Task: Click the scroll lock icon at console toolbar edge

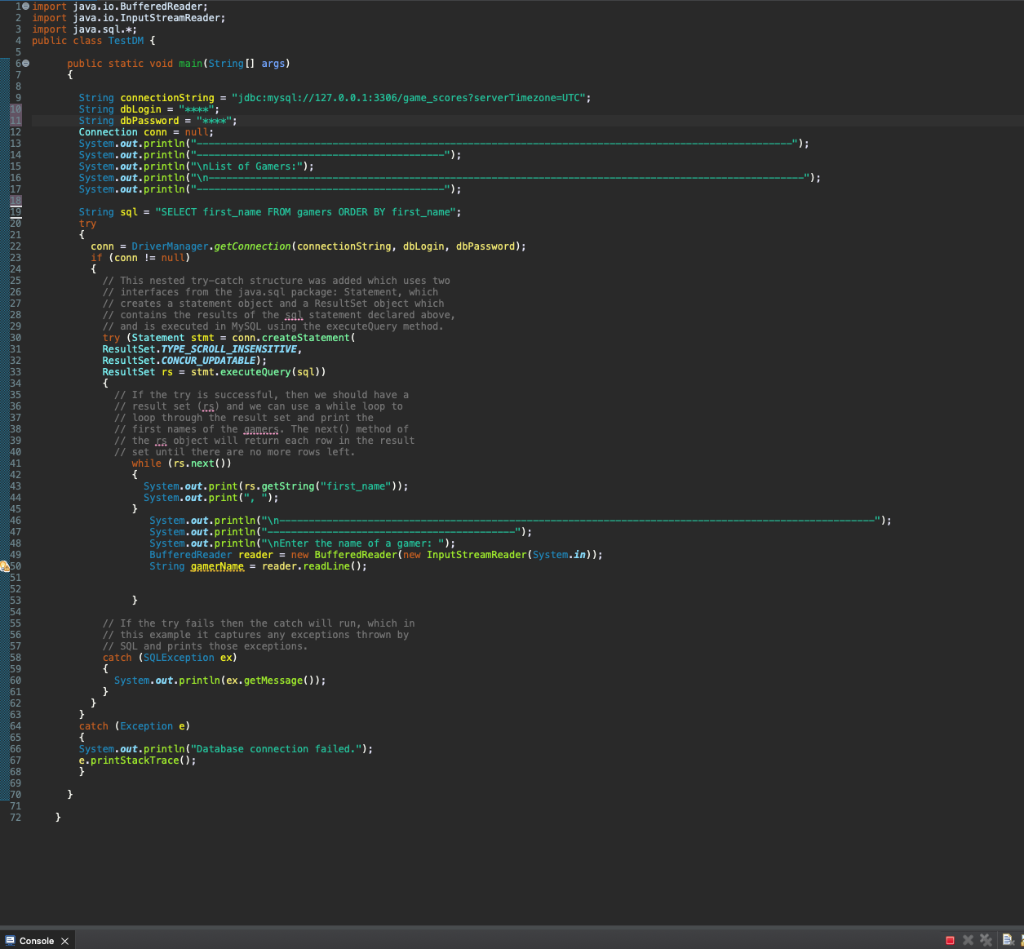Action: tap(1021, 941)
